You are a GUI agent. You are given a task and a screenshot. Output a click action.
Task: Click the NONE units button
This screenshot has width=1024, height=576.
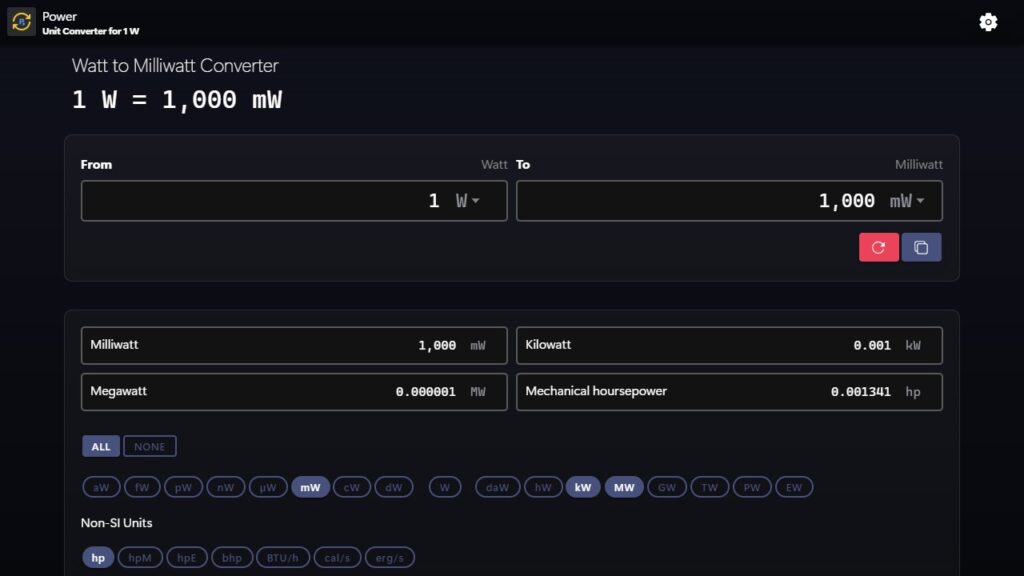(149, 446)
